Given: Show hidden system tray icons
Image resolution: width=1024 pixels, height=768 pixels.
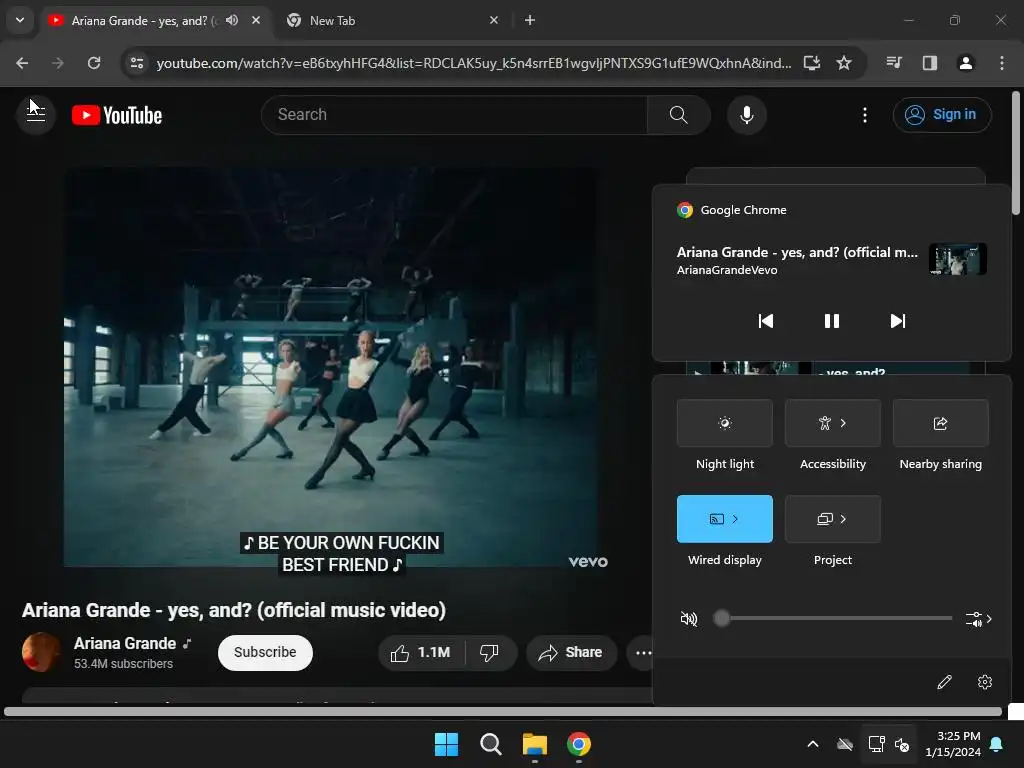Looking at the screenshot, I should coord(813,744).
